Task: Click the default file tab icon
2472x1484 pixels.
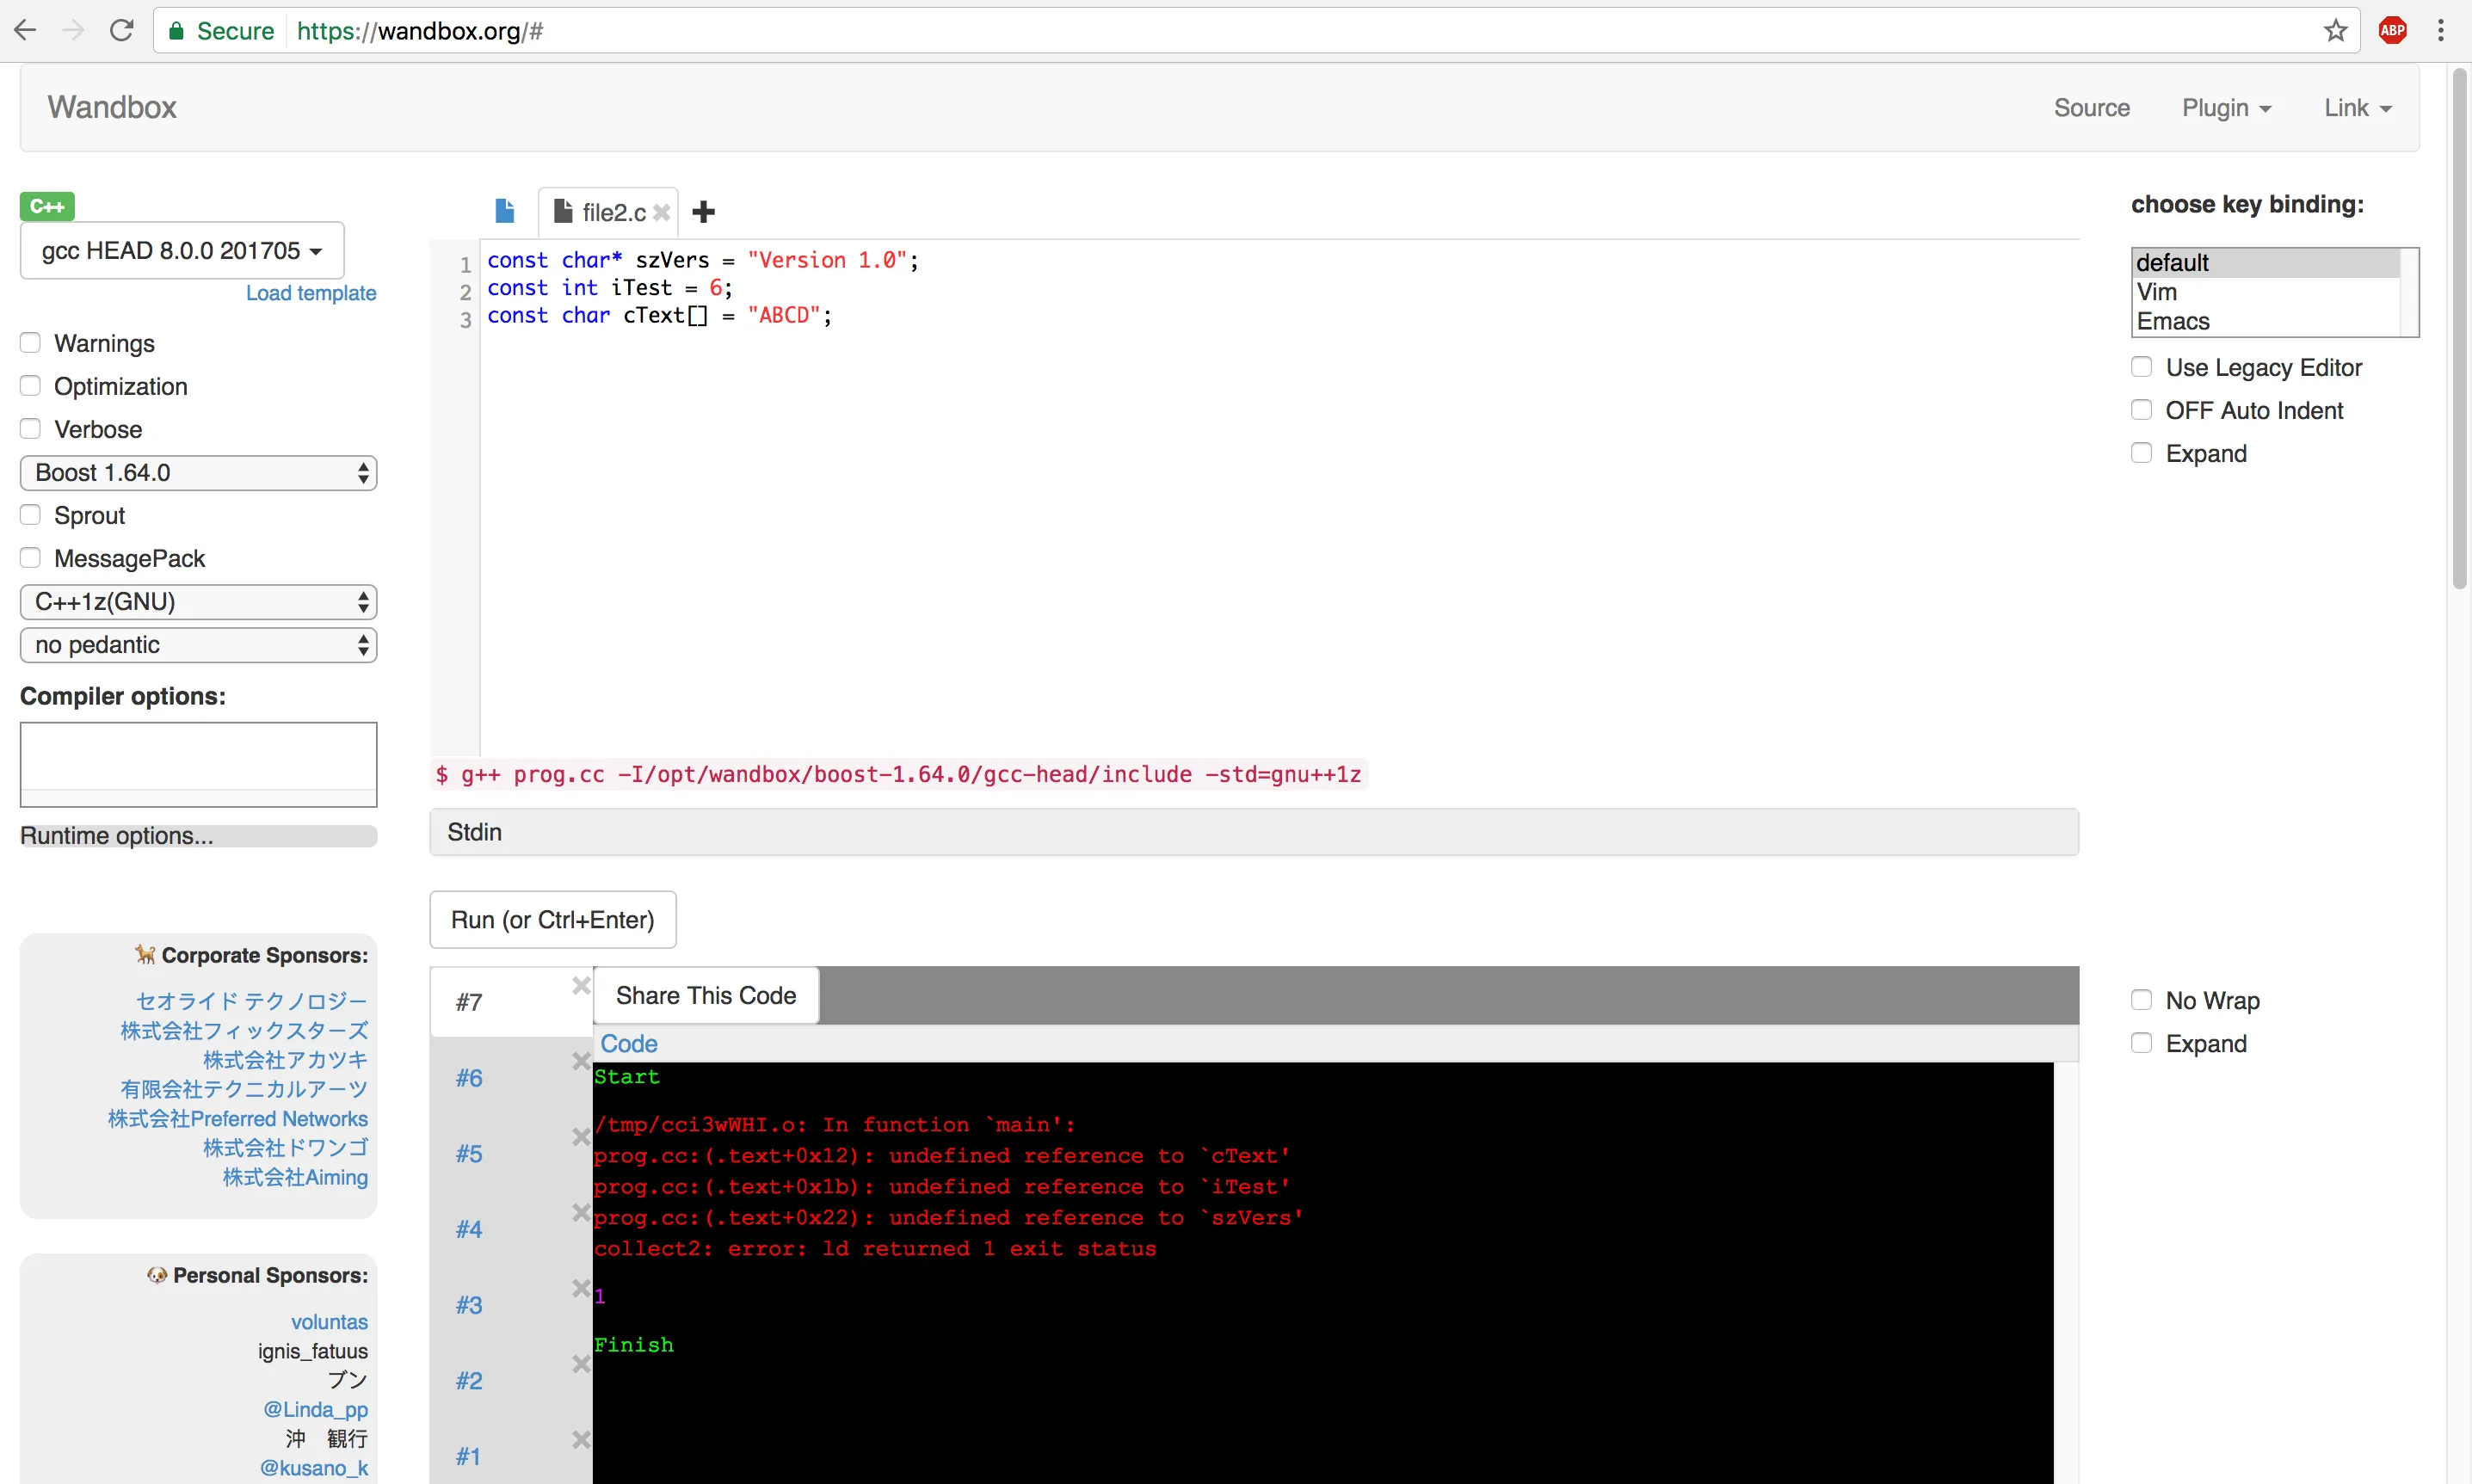Action: (x=504, y=212)
